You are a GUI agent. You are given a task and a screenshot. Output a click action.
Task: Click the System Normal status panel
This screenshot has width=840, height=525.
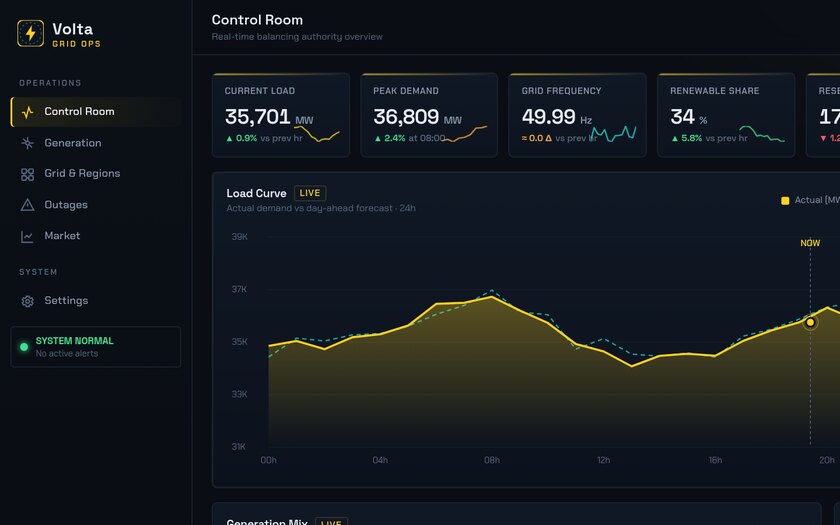coord(96,347)
